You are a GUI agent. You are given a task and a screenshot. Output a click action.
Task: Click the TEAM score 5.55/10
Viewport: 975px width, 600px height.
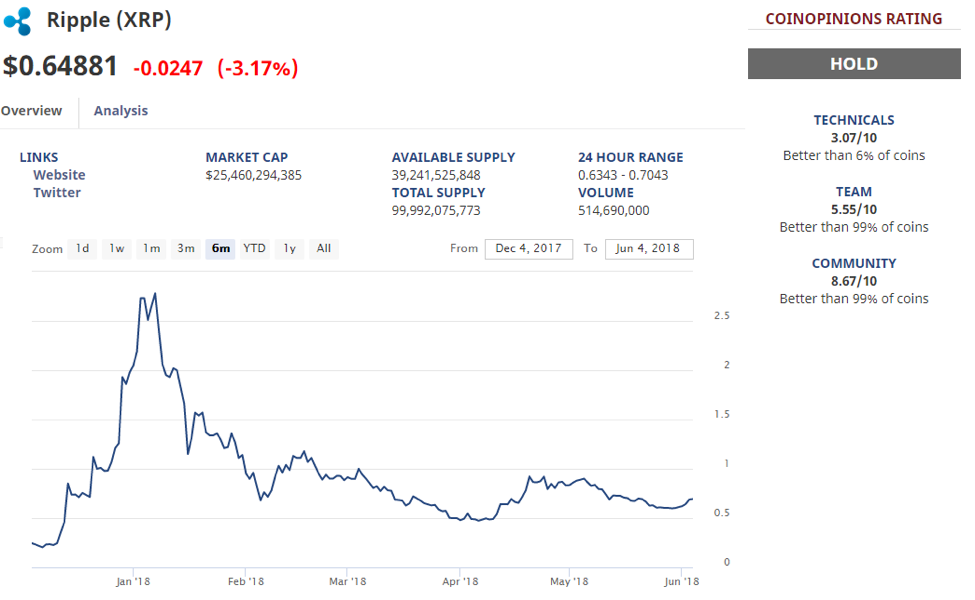click(854, 209)
